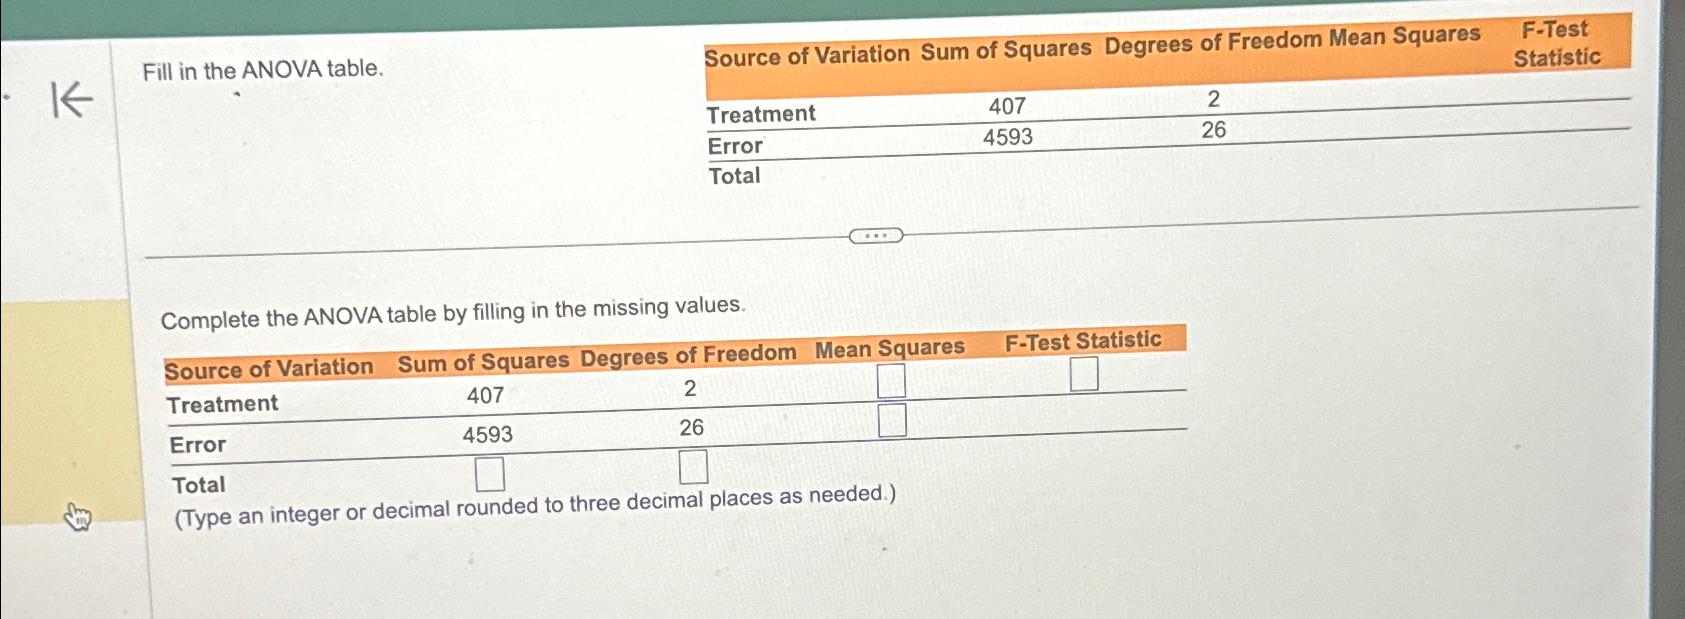Click the Degrees of Freedom column header

(690, 355)
